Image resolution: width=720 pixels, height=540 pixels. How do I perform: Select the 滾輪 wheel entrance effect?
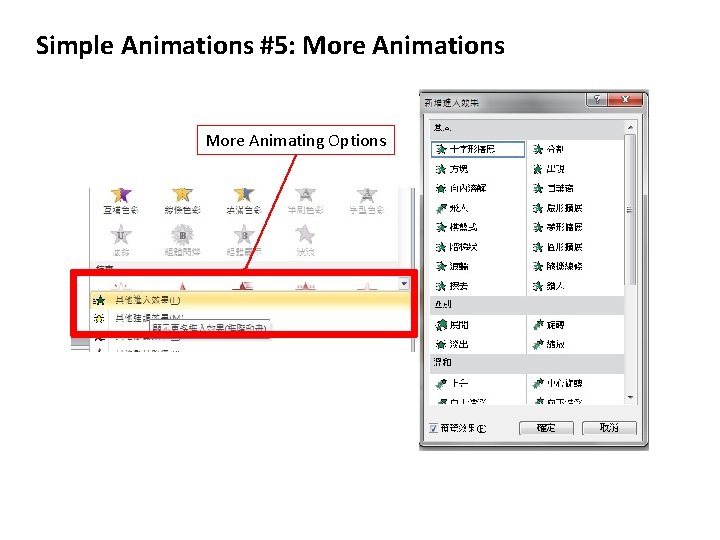452,266
